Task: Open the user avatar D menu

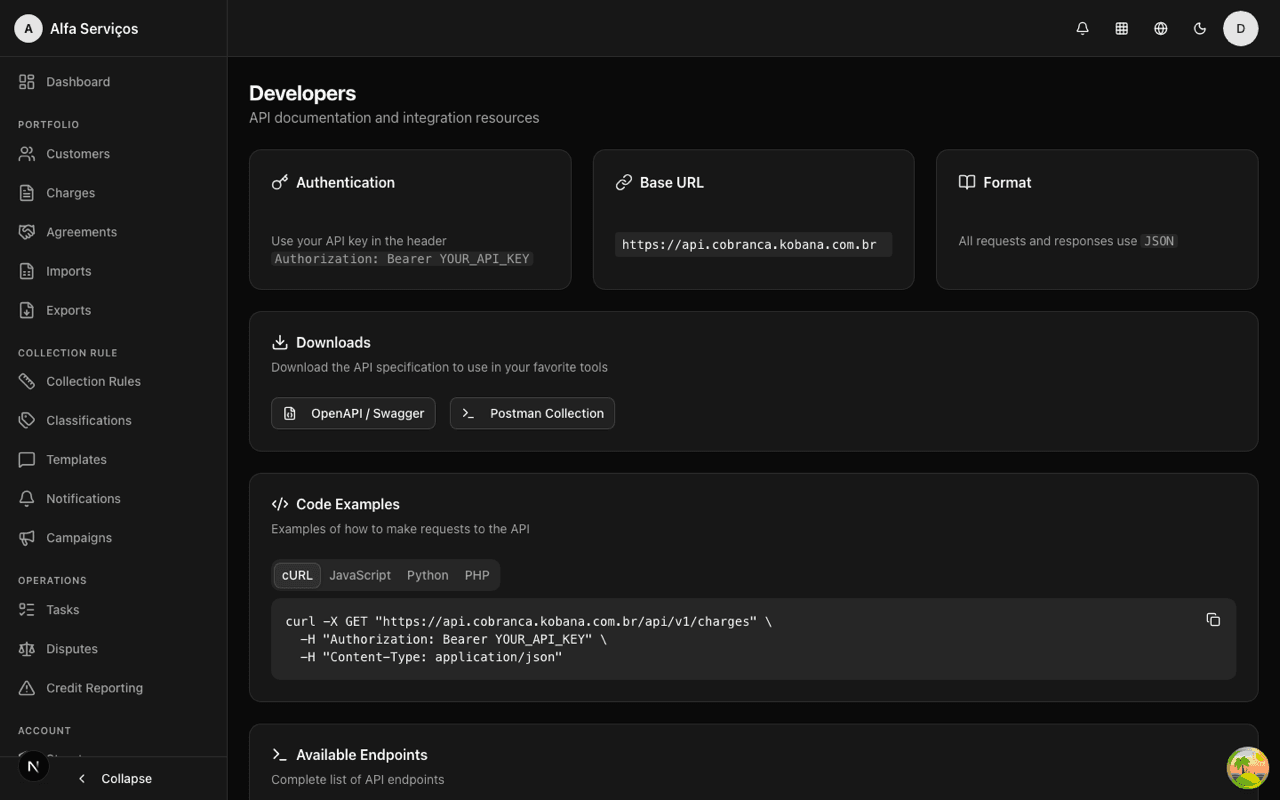Action: [1241, 28]
